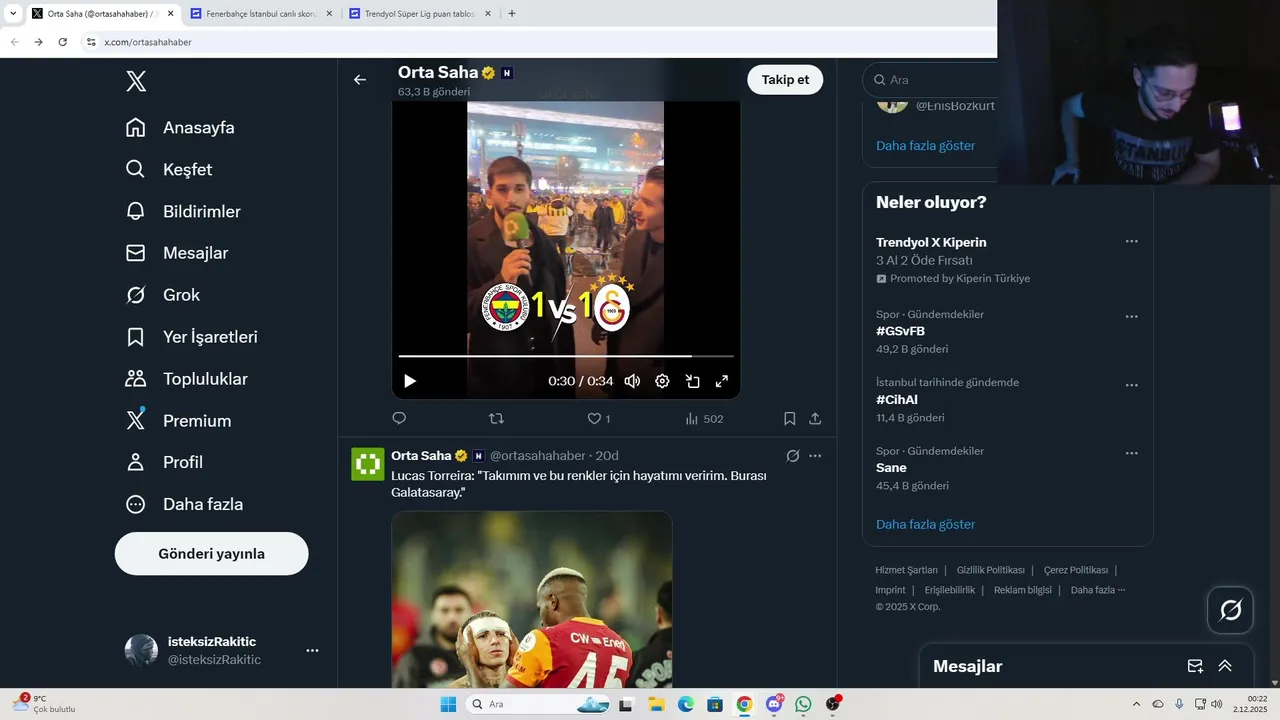The width and height of the screenshot is (1280, 720).
Task: Open more options for Sane trend
Action: click(1132, 453)
